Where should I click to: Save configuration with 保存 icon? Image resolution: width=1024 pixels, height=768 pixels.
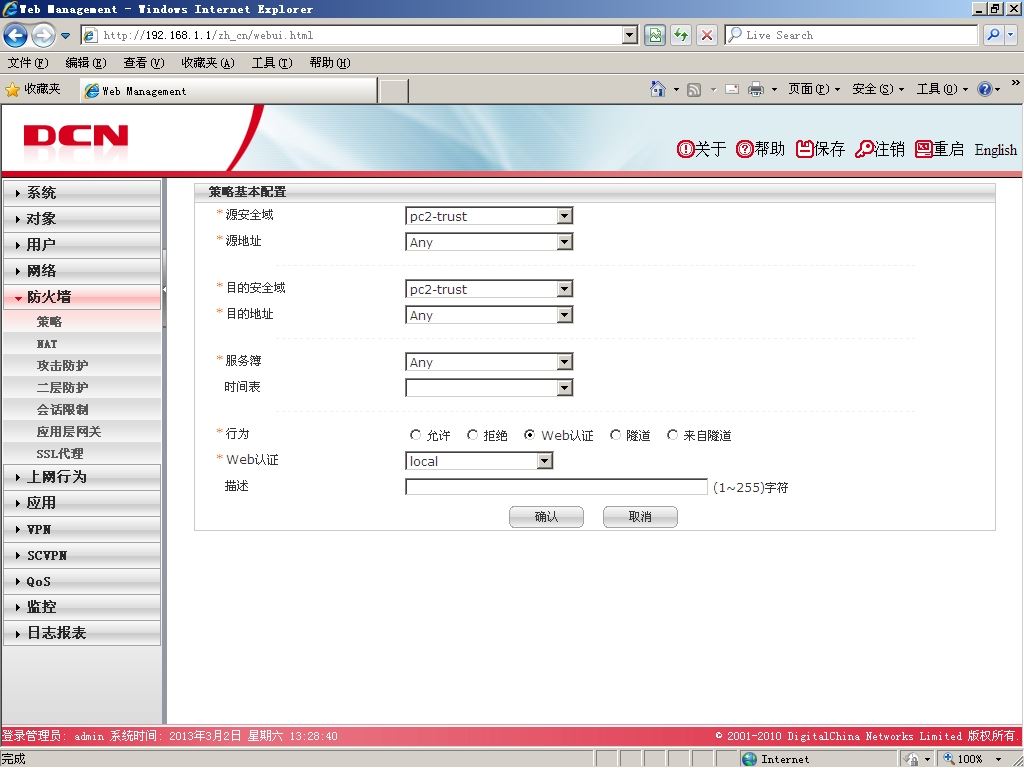[805, 149]
